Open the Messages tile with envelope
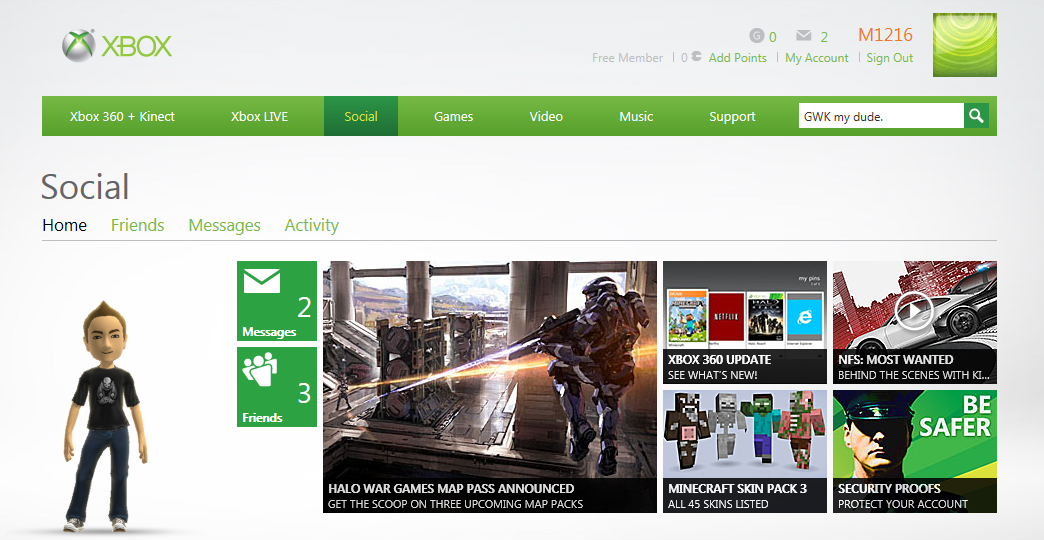Screen dimensions: 1044x540 pyautogui.click(x=277, y=301)
